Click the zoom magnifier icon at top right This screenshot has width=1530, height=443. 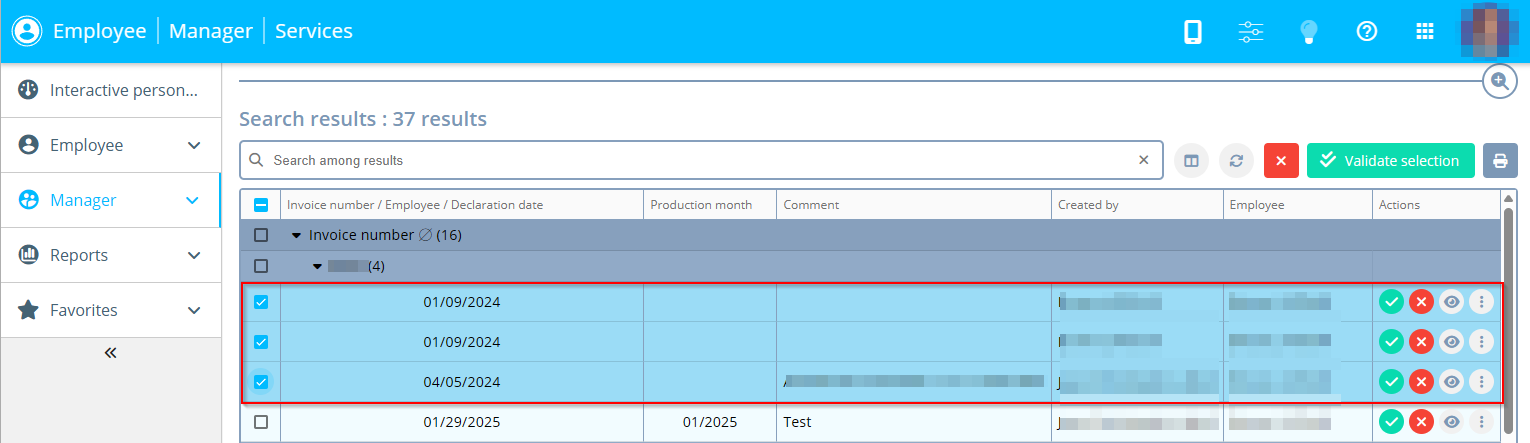tap(1499, 81)
